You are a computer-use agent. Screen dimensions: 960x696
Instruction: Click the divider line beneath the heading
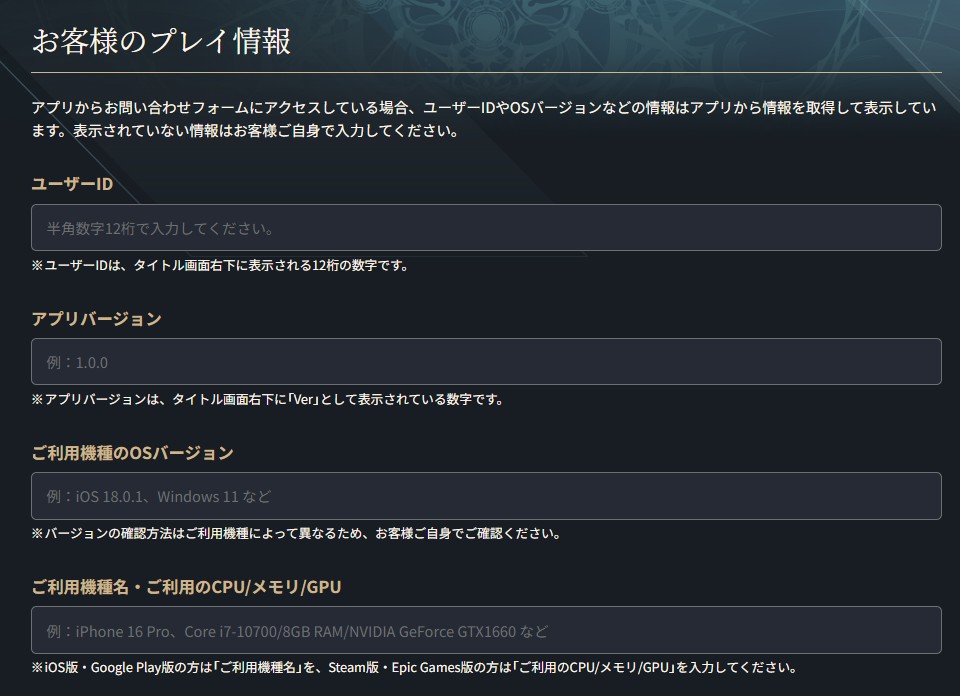[486, 72]
